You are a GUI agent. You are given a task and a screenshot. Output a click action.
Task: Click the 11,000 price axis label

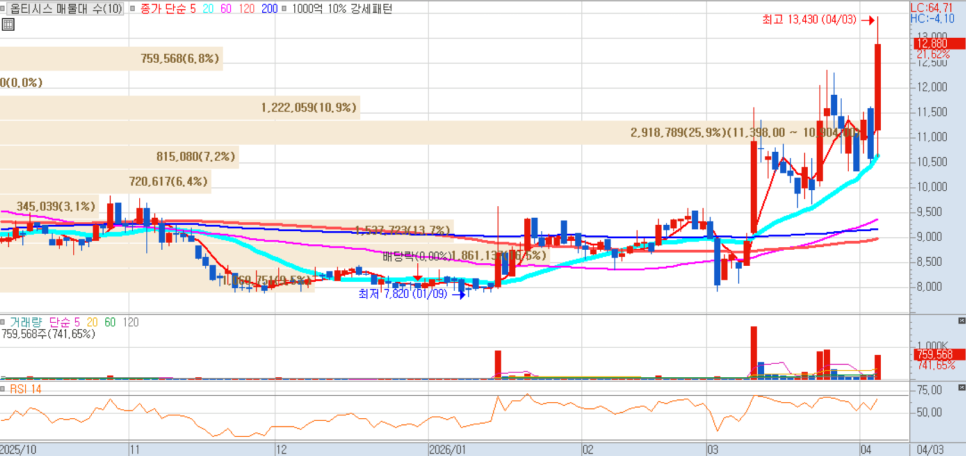[931, 137]
